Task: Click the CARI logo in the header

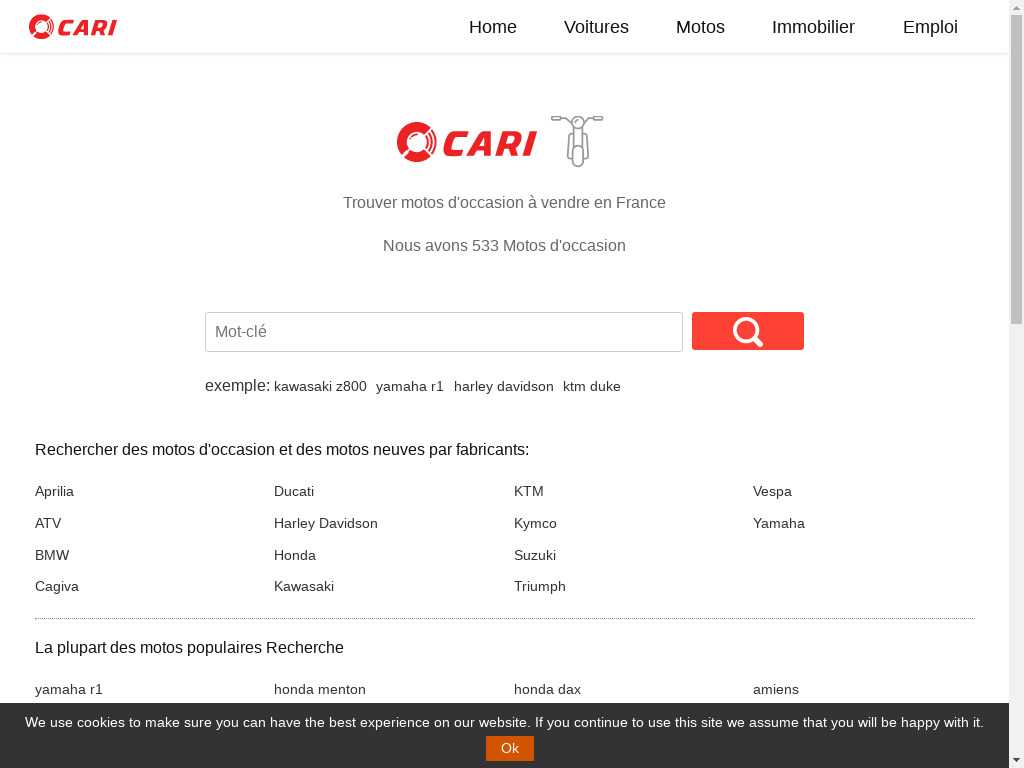Action: (x=72, y=27)
